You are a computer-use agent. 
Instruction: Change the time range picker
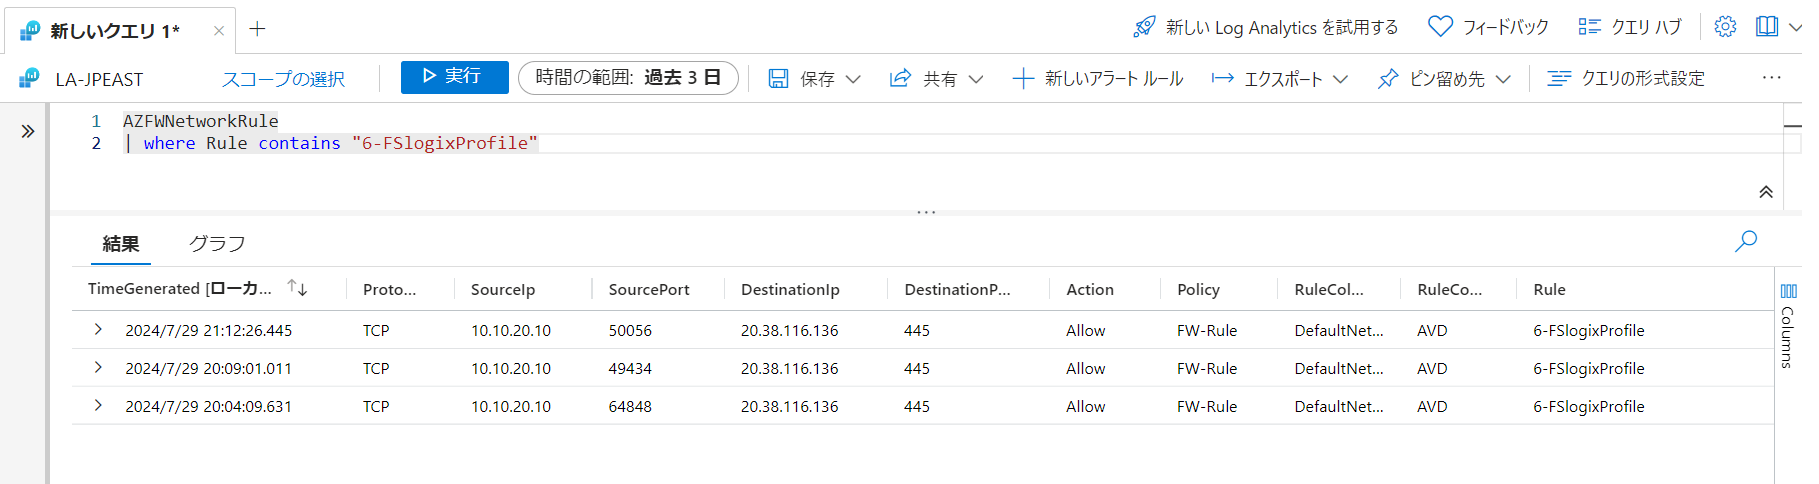click(x=628, y=78)
